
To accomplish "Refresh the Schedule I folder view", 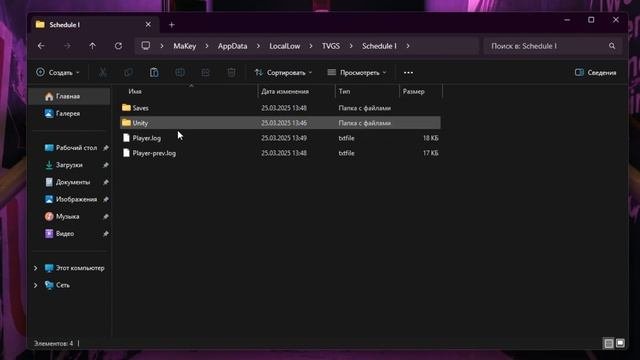I will click(x=118, y=46).
